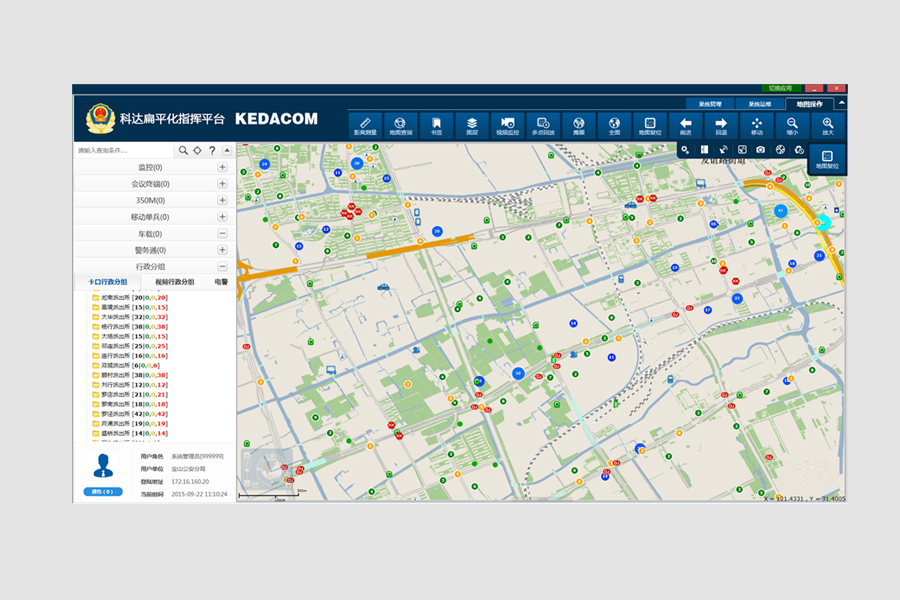Open the 地图查询 map query tool
The image size is (900, 600).
pos(401,126)
